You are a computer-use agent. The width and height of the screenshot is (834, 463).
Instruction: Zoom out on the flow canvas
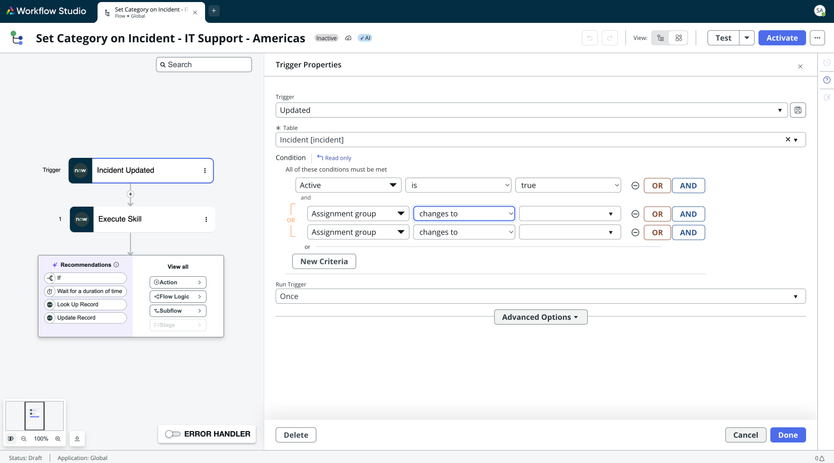click(x=24, y=439)
